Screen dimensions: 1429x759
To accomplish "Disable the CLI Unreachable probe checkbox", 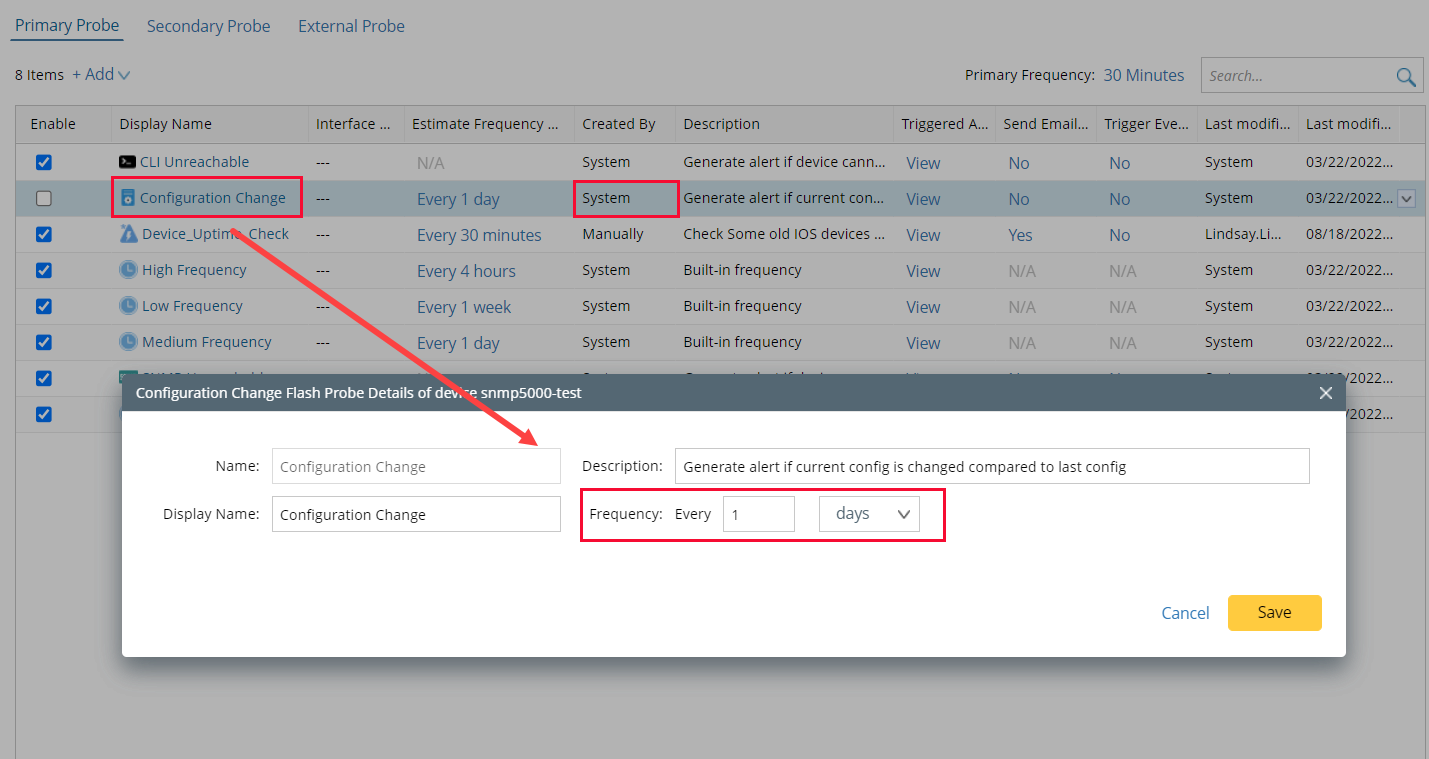I will [x=43, y=161].
